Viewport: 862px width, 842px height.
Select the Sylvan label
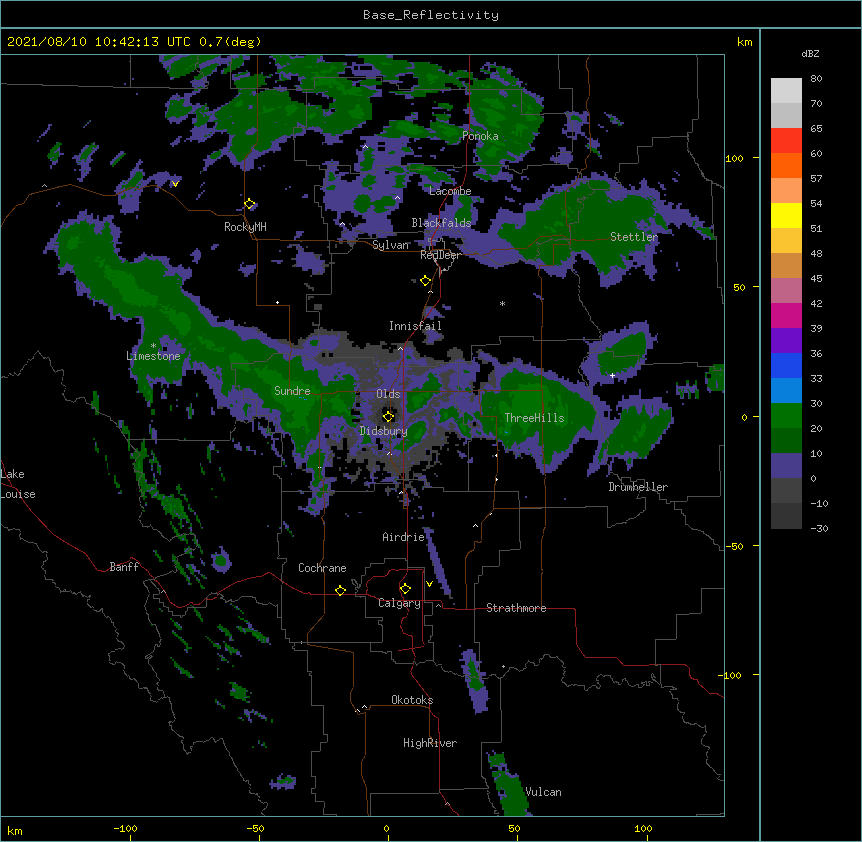point(391,245)
